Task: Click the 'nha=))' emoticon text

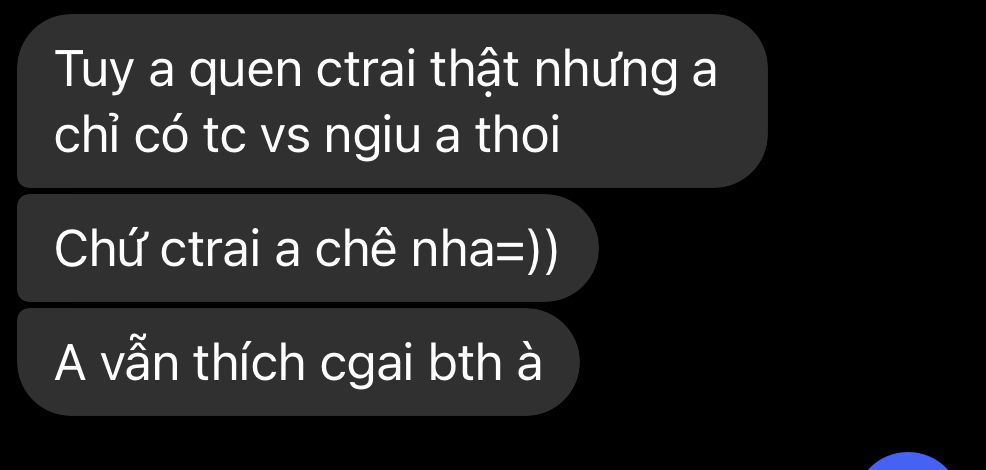Action: 484,249
